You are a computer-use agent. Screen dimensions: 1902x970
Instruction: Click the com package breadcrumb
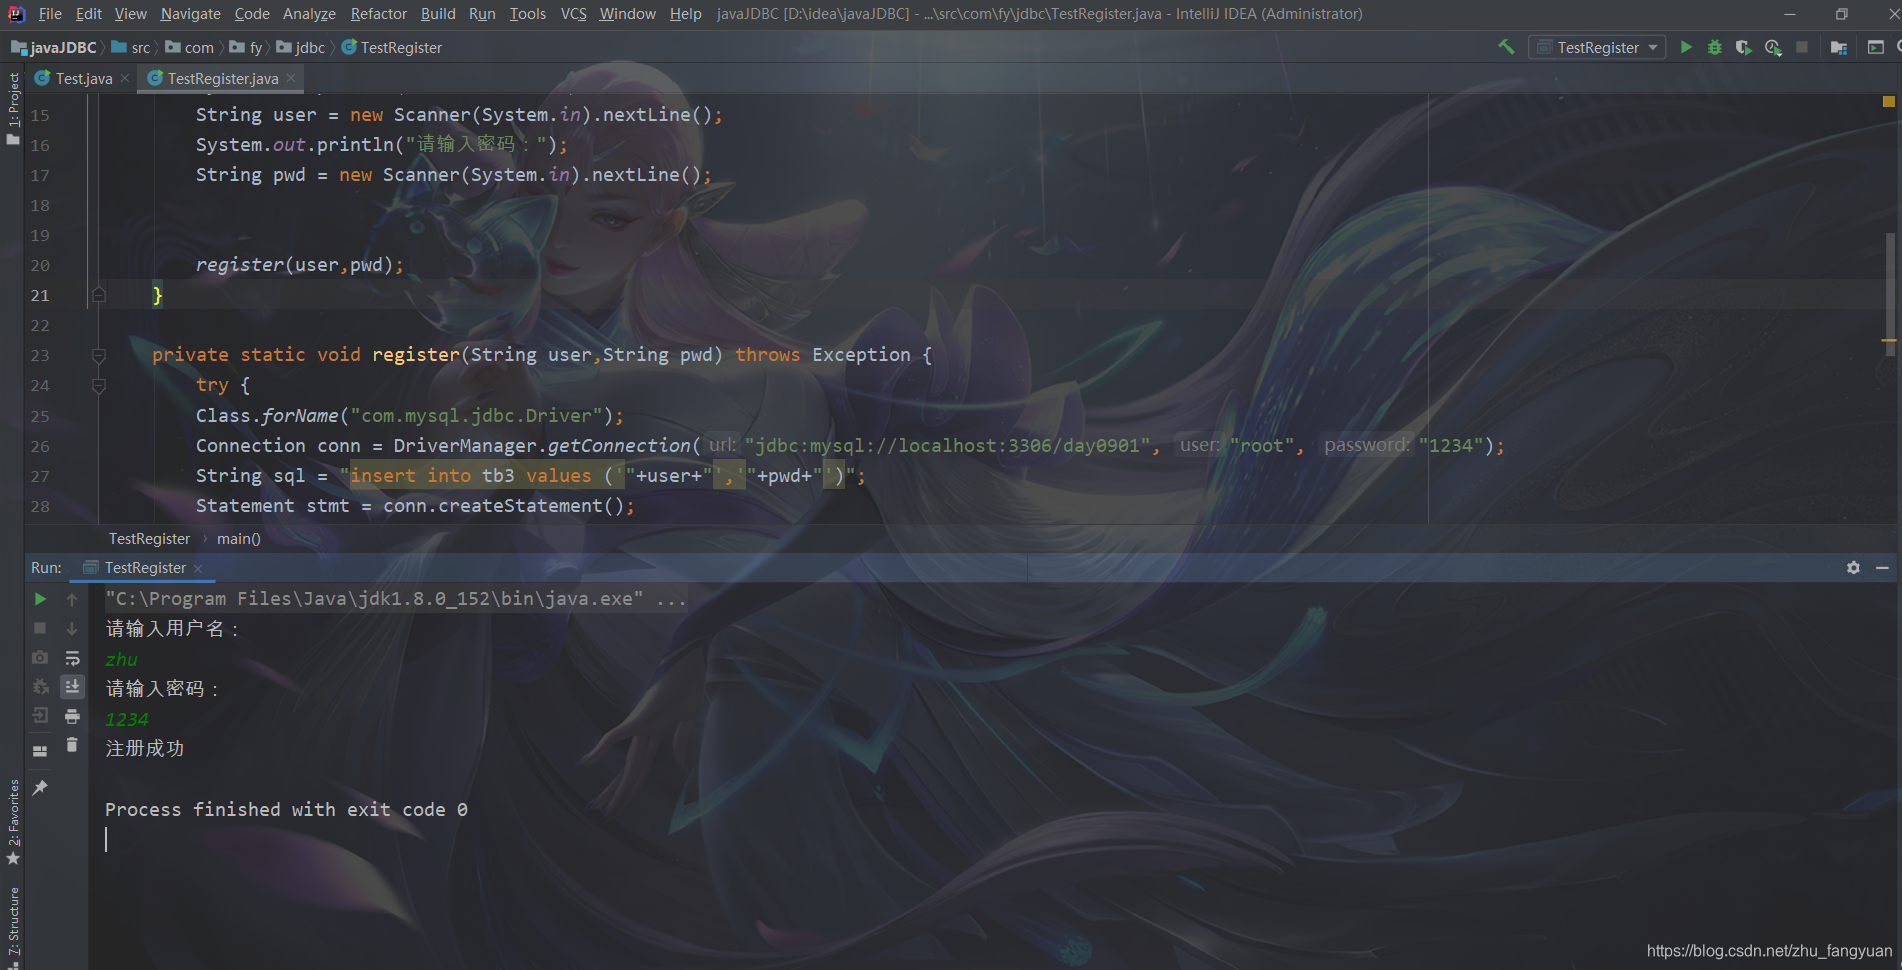click(190, 47)
